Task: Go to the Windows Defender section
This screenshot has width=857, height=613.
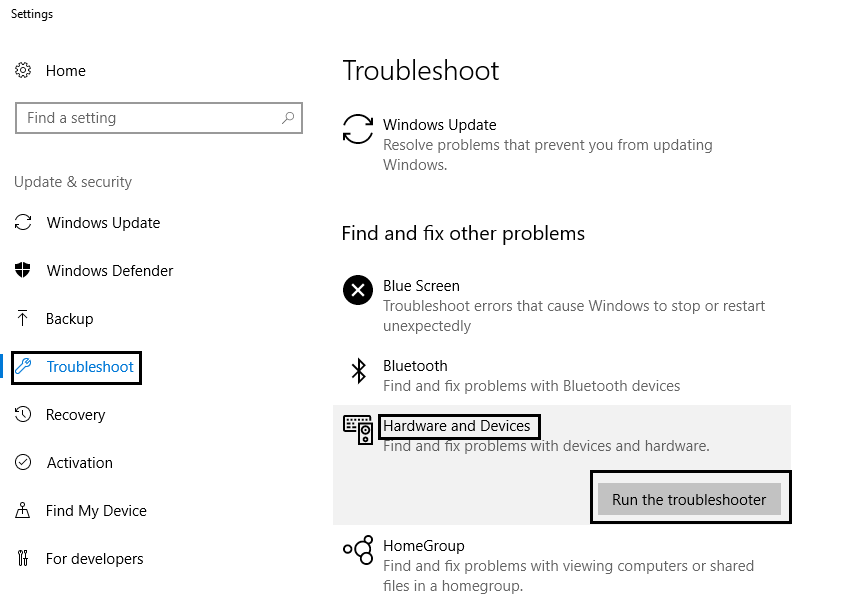Action: pyautogui.click(x=93, y=270)
